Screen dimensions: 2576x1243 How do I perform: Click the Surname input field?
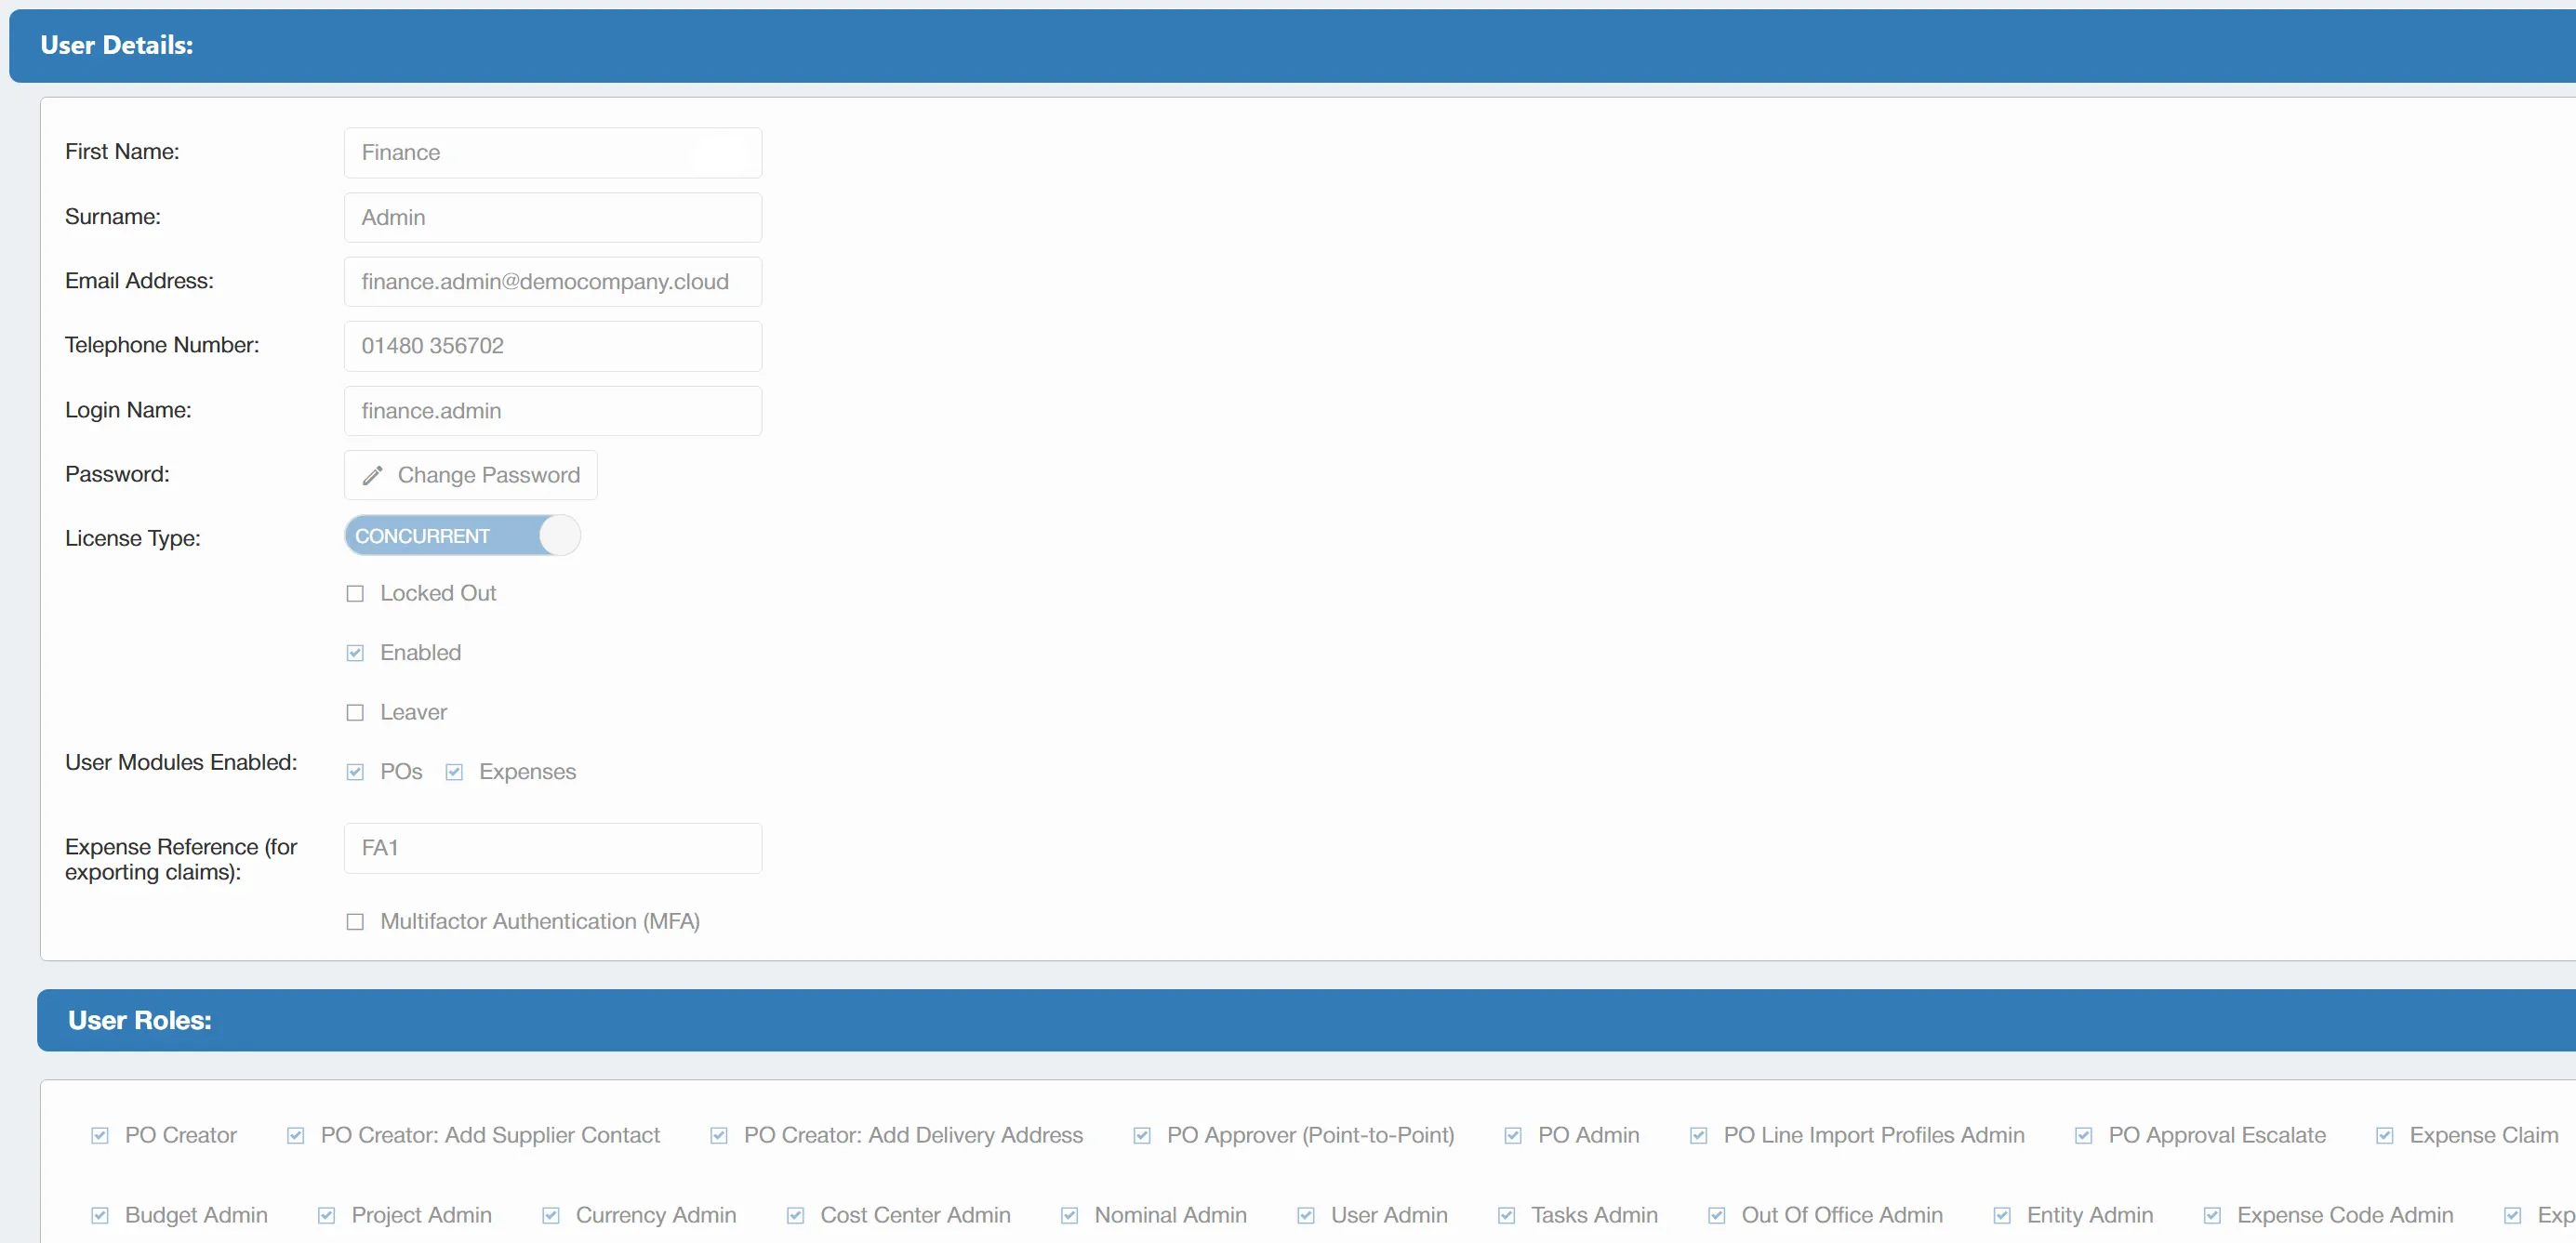tap(553, 217)
